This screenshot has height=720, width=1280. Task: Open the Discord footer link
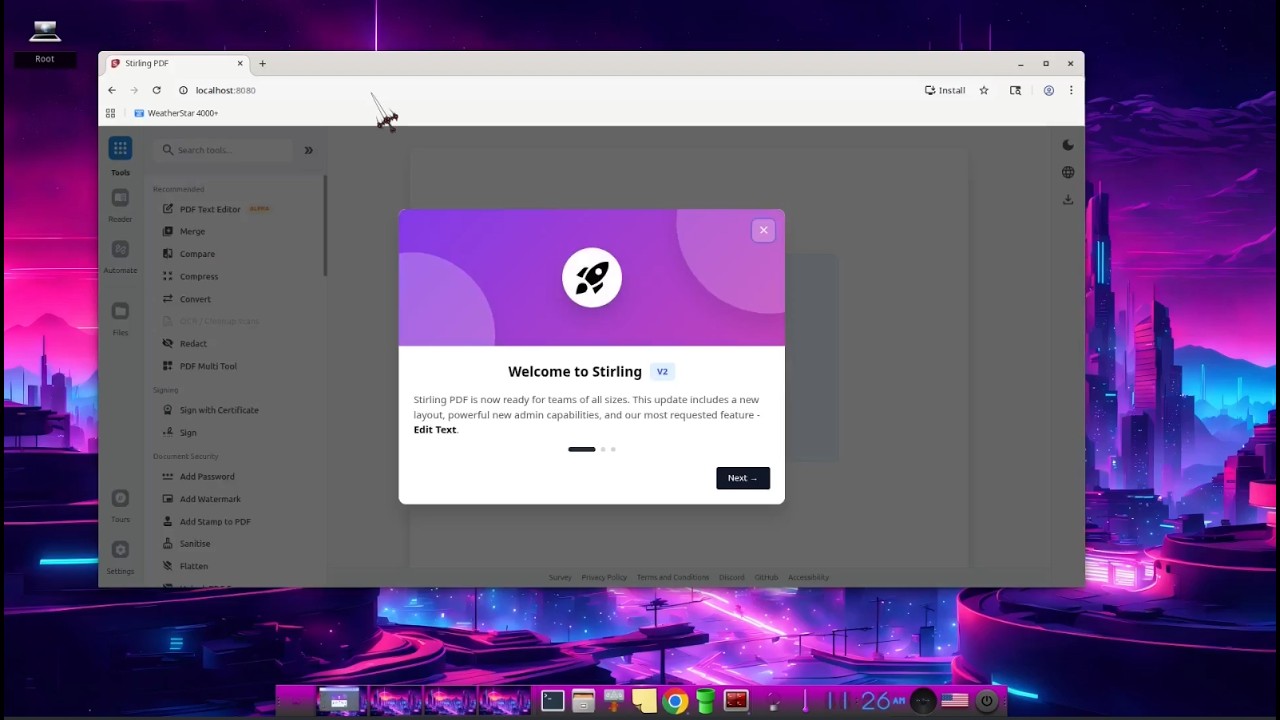[732, 577]
